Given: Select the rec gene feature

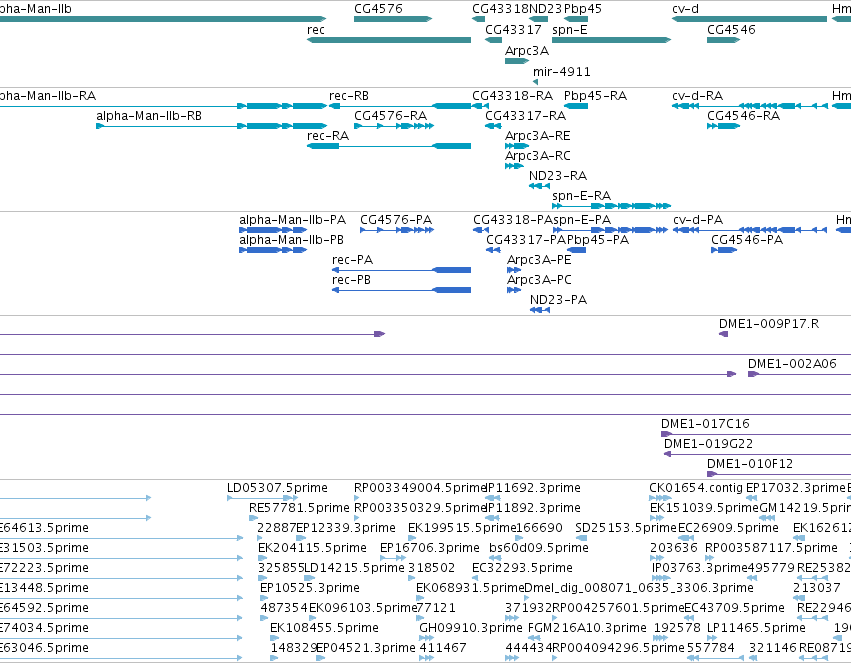Looking at the screenshot, I should click(389, 40).
